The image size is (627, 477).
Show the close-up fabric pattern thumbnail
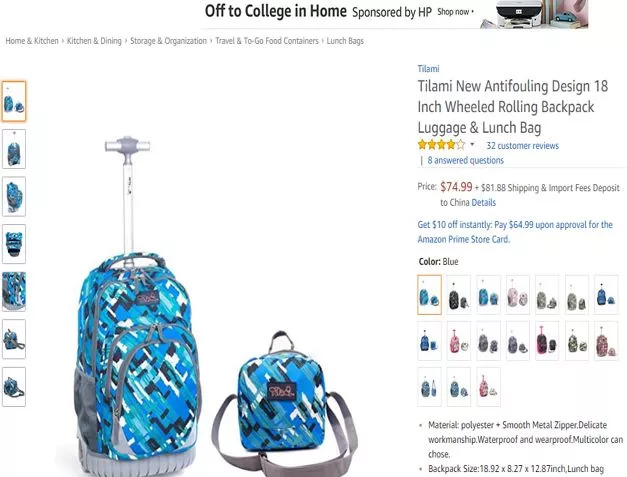click(x=14, y=291)
